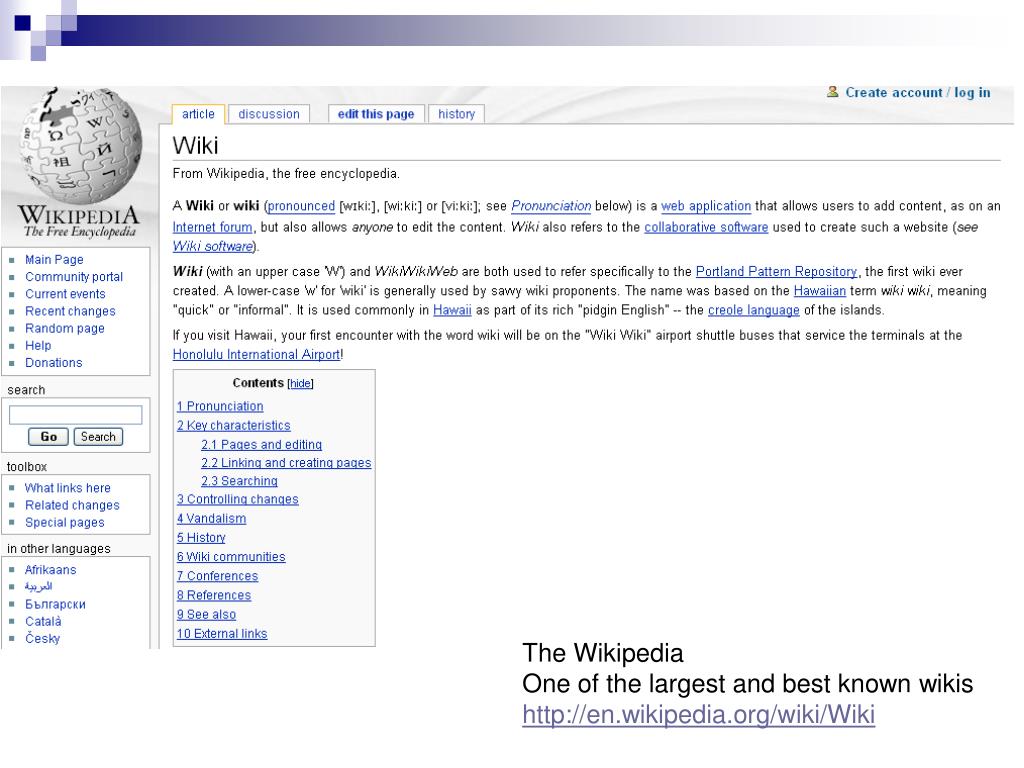Click the Wiki article heading

[x=195, y=146]
